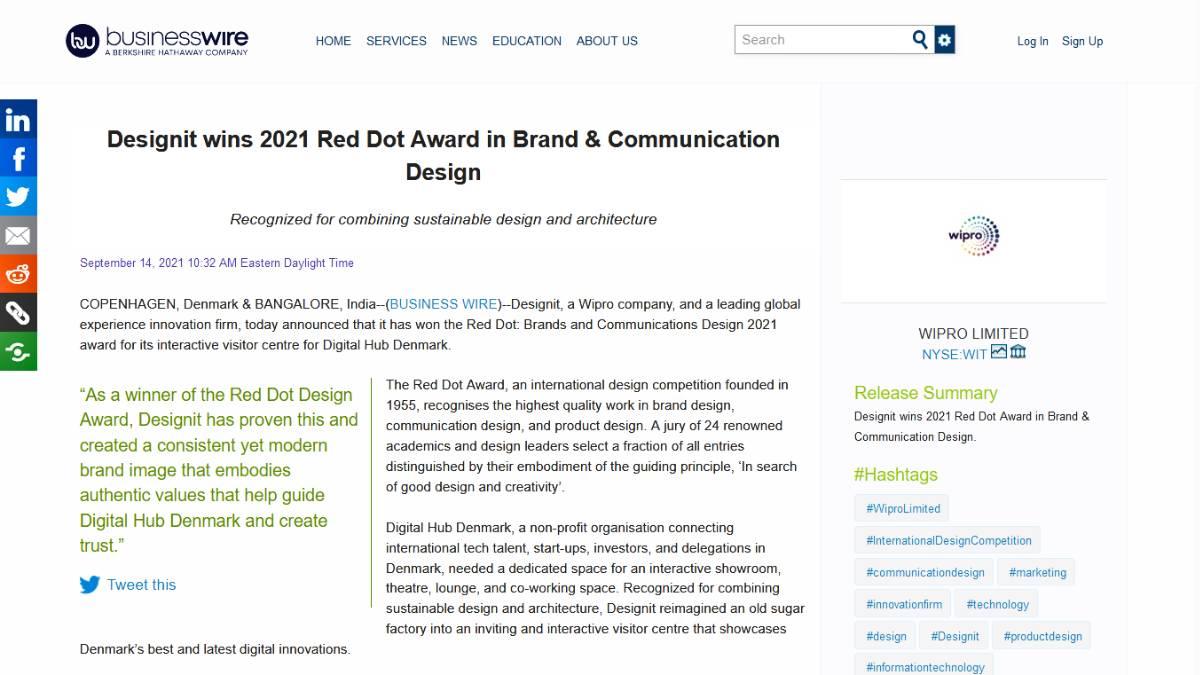
Task: Click the September 14, 2021 timestamp
Action: point(217,263)
